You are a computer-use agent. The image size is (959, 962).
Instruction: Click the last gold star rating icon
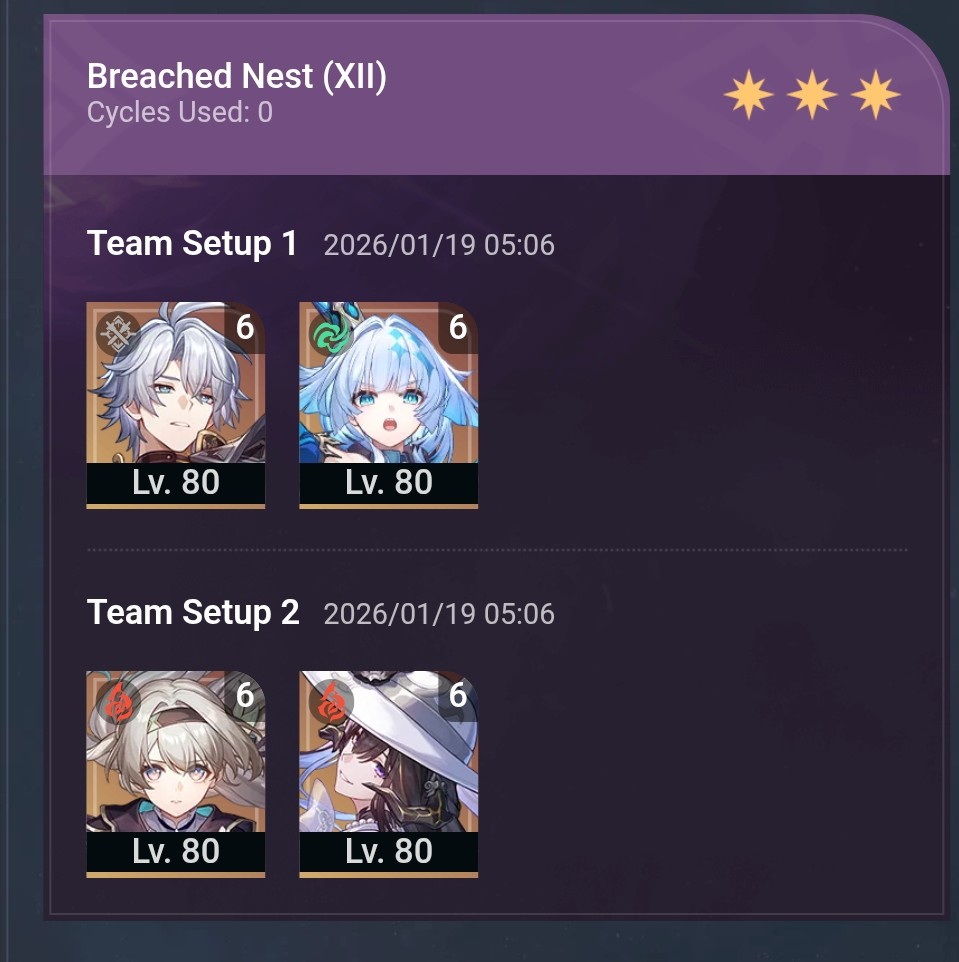click(x=876, y=94)
